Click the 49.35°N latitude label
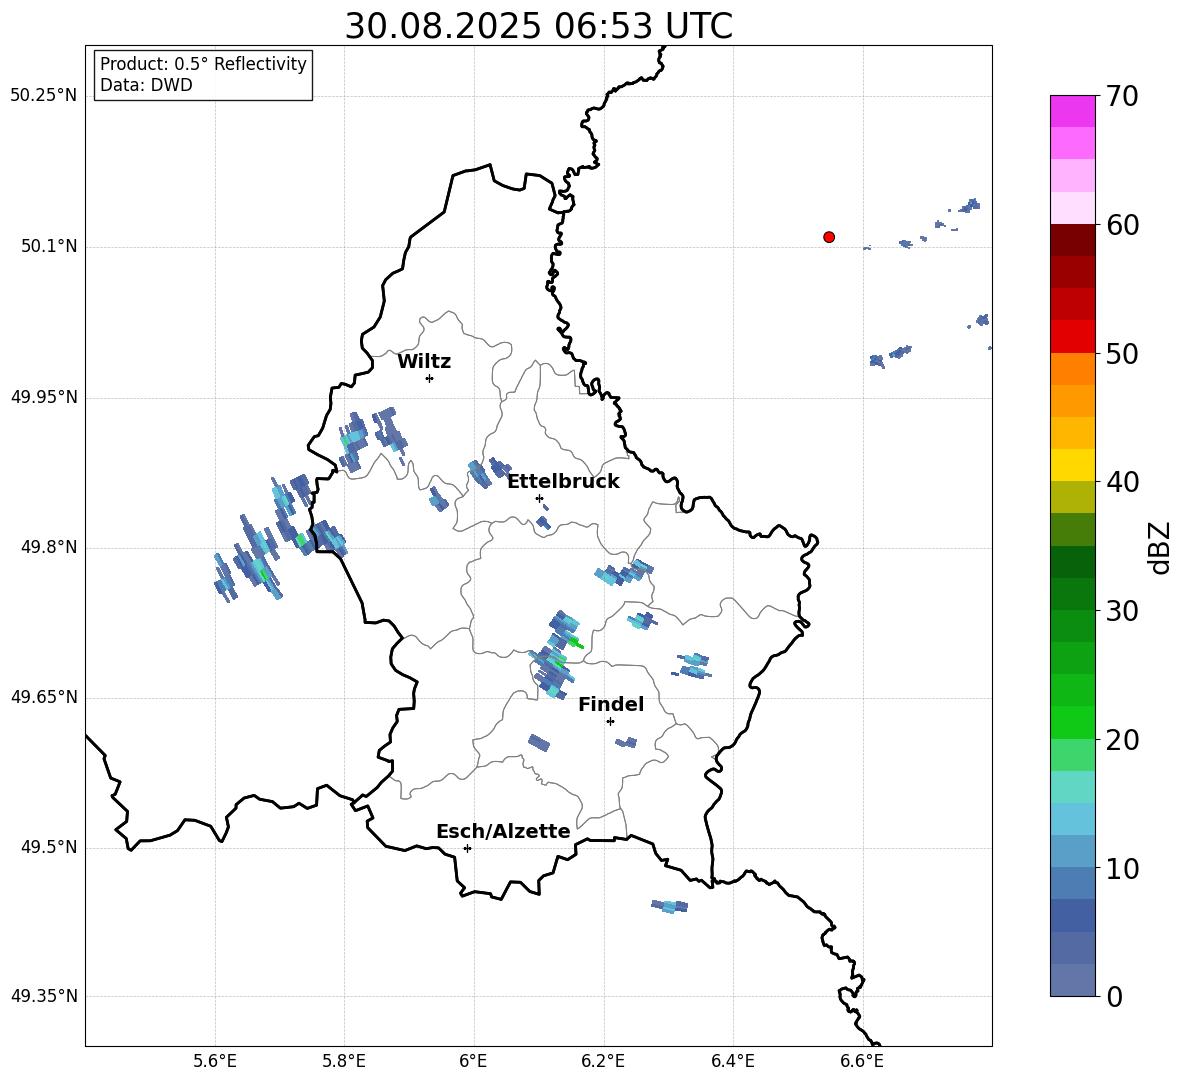 click(43, 996)
